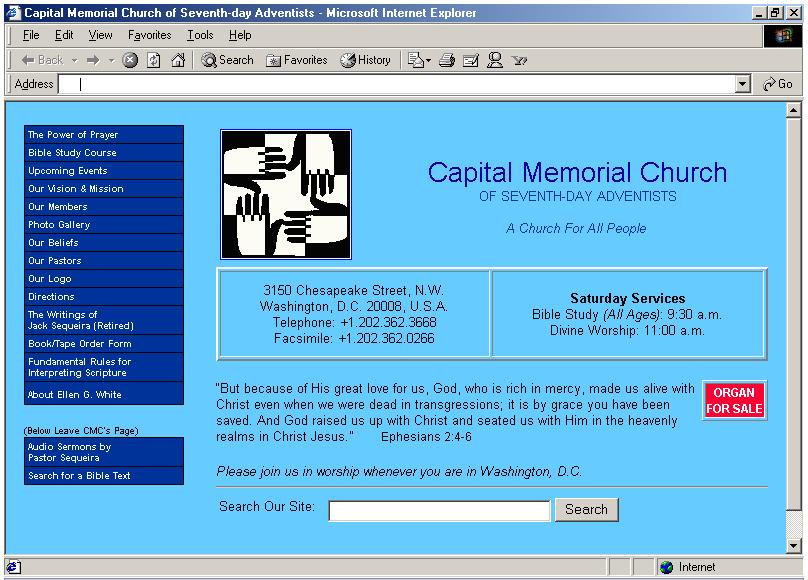Image resolution: width=808 pixels, height=580 pixels.
Task: Click the scrollbar down arrow
Action: [794, 545]
